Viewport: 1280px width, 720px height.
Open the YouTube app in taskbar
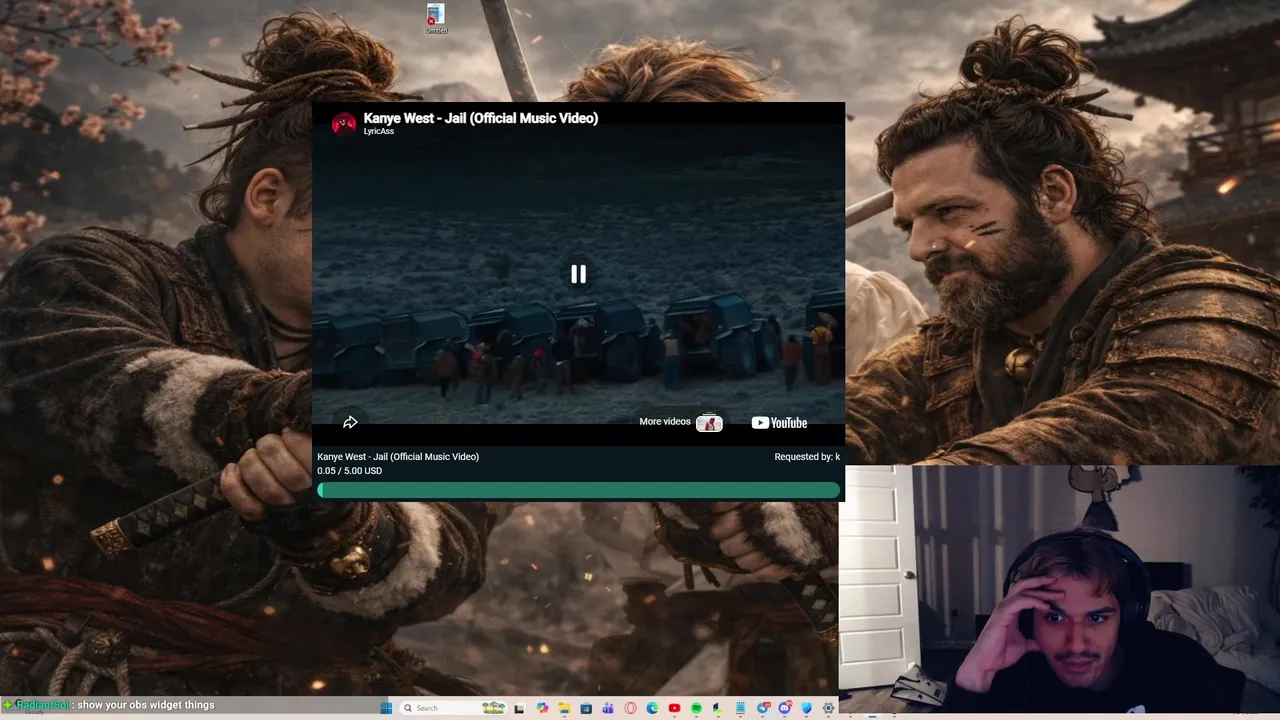(674, 708)
